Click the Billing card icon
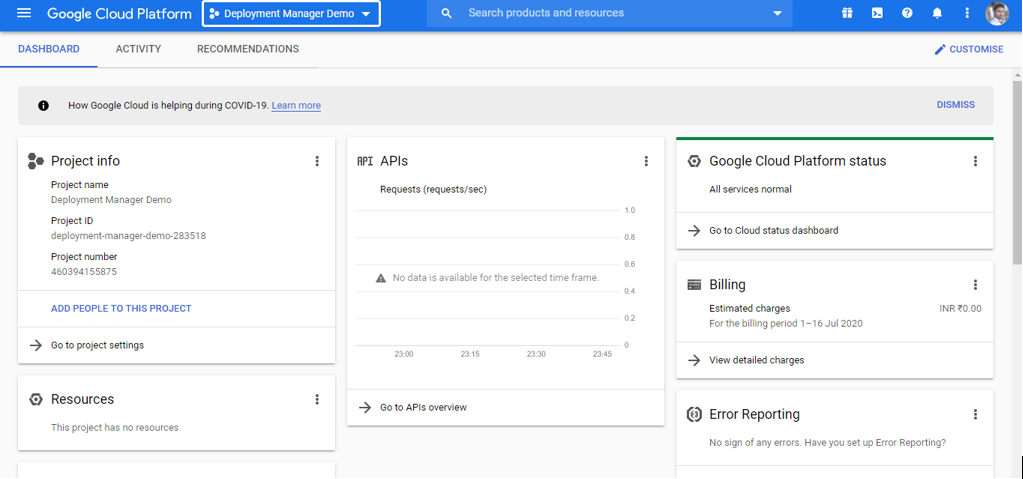Viewport: 1023px width, 479px height. pos(694,285)
